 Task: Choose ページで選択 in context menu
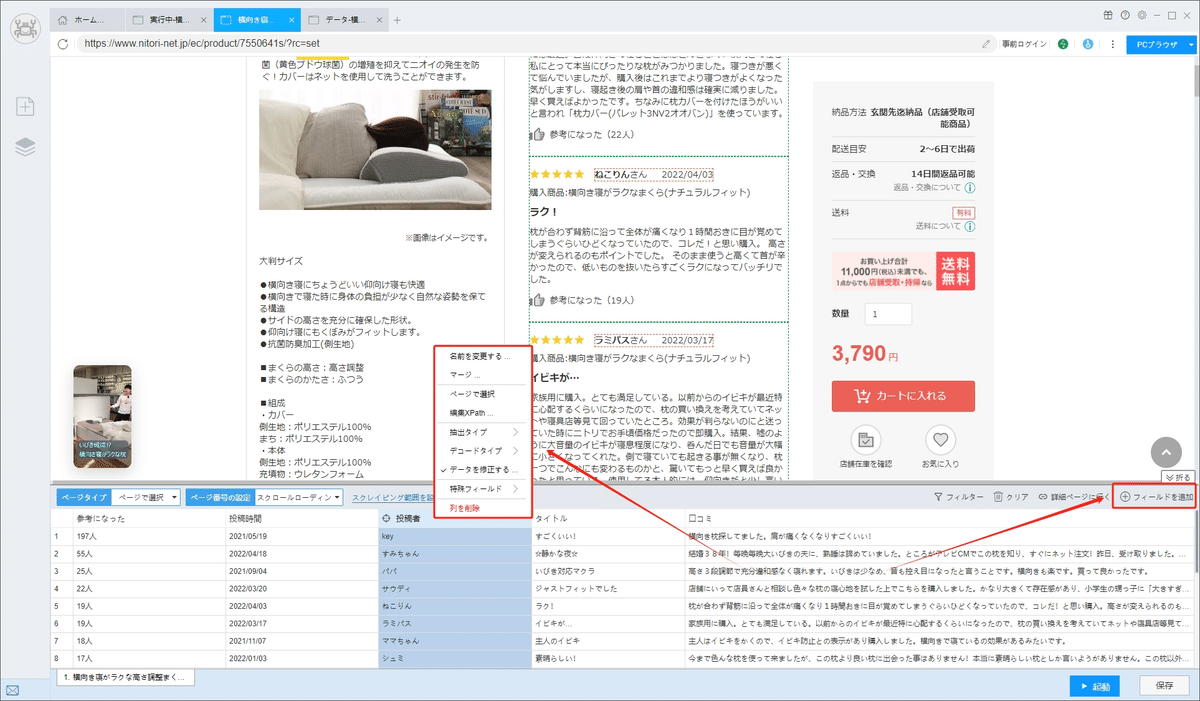pos(483,394)
